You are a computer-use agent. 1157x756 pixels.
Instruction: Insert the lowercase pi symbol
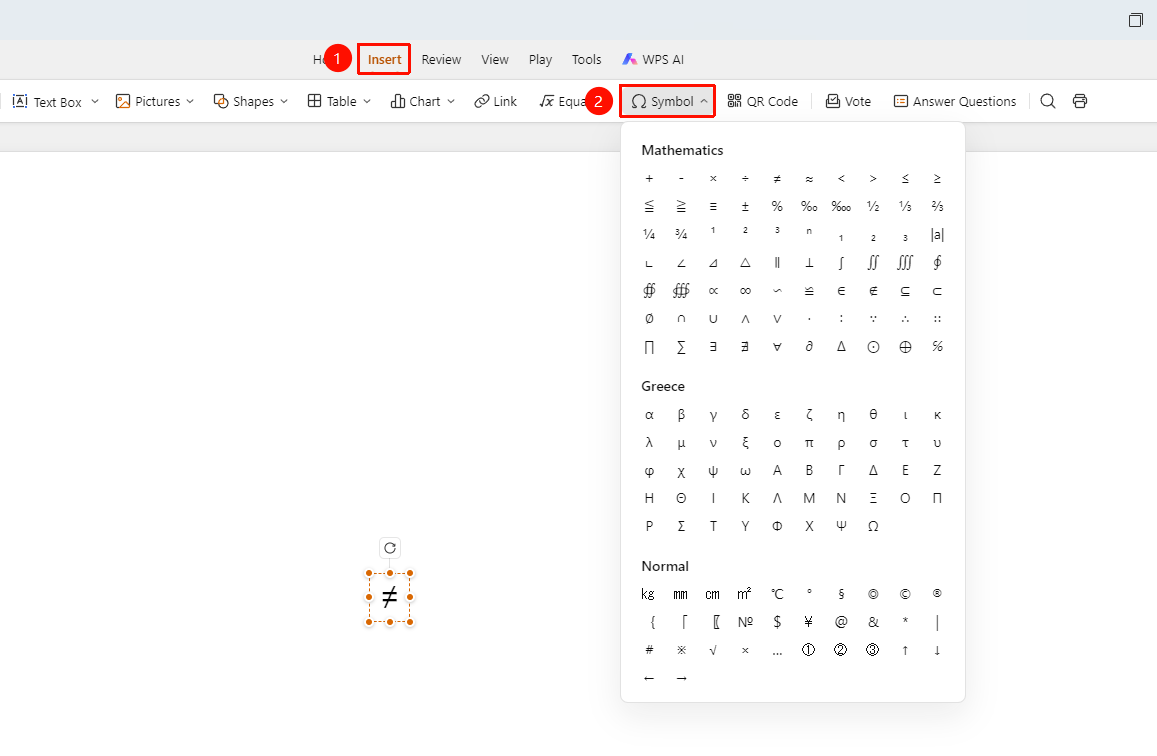pyautogui.click(x=809, y=443)
